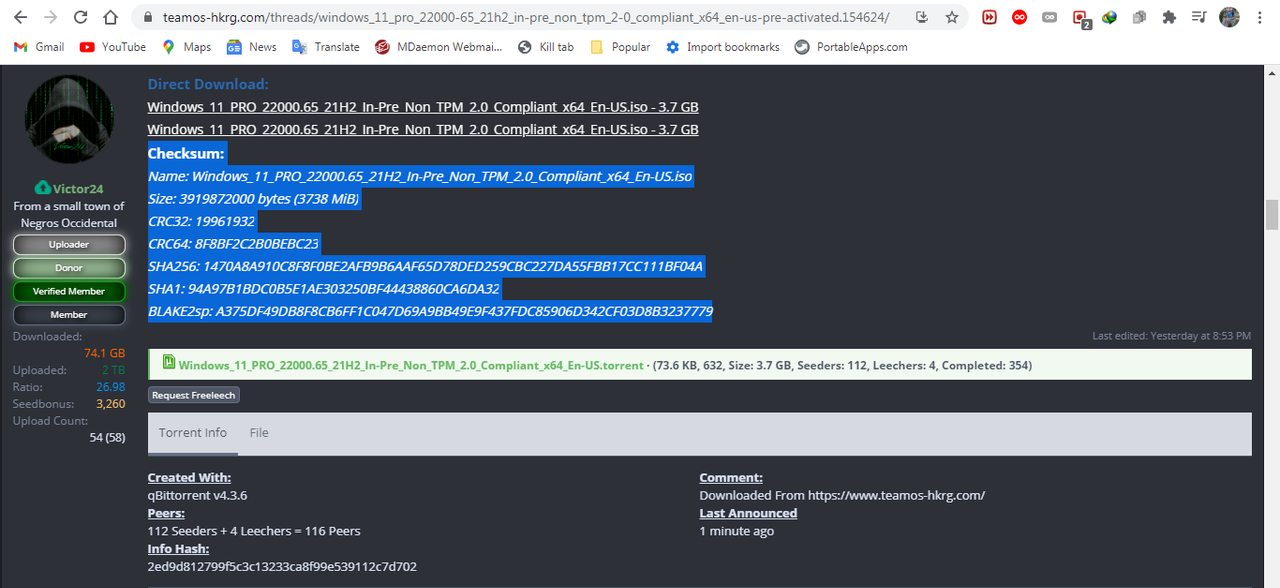Open the News bookmark
1280x588 pixels.
pos(251,47)
